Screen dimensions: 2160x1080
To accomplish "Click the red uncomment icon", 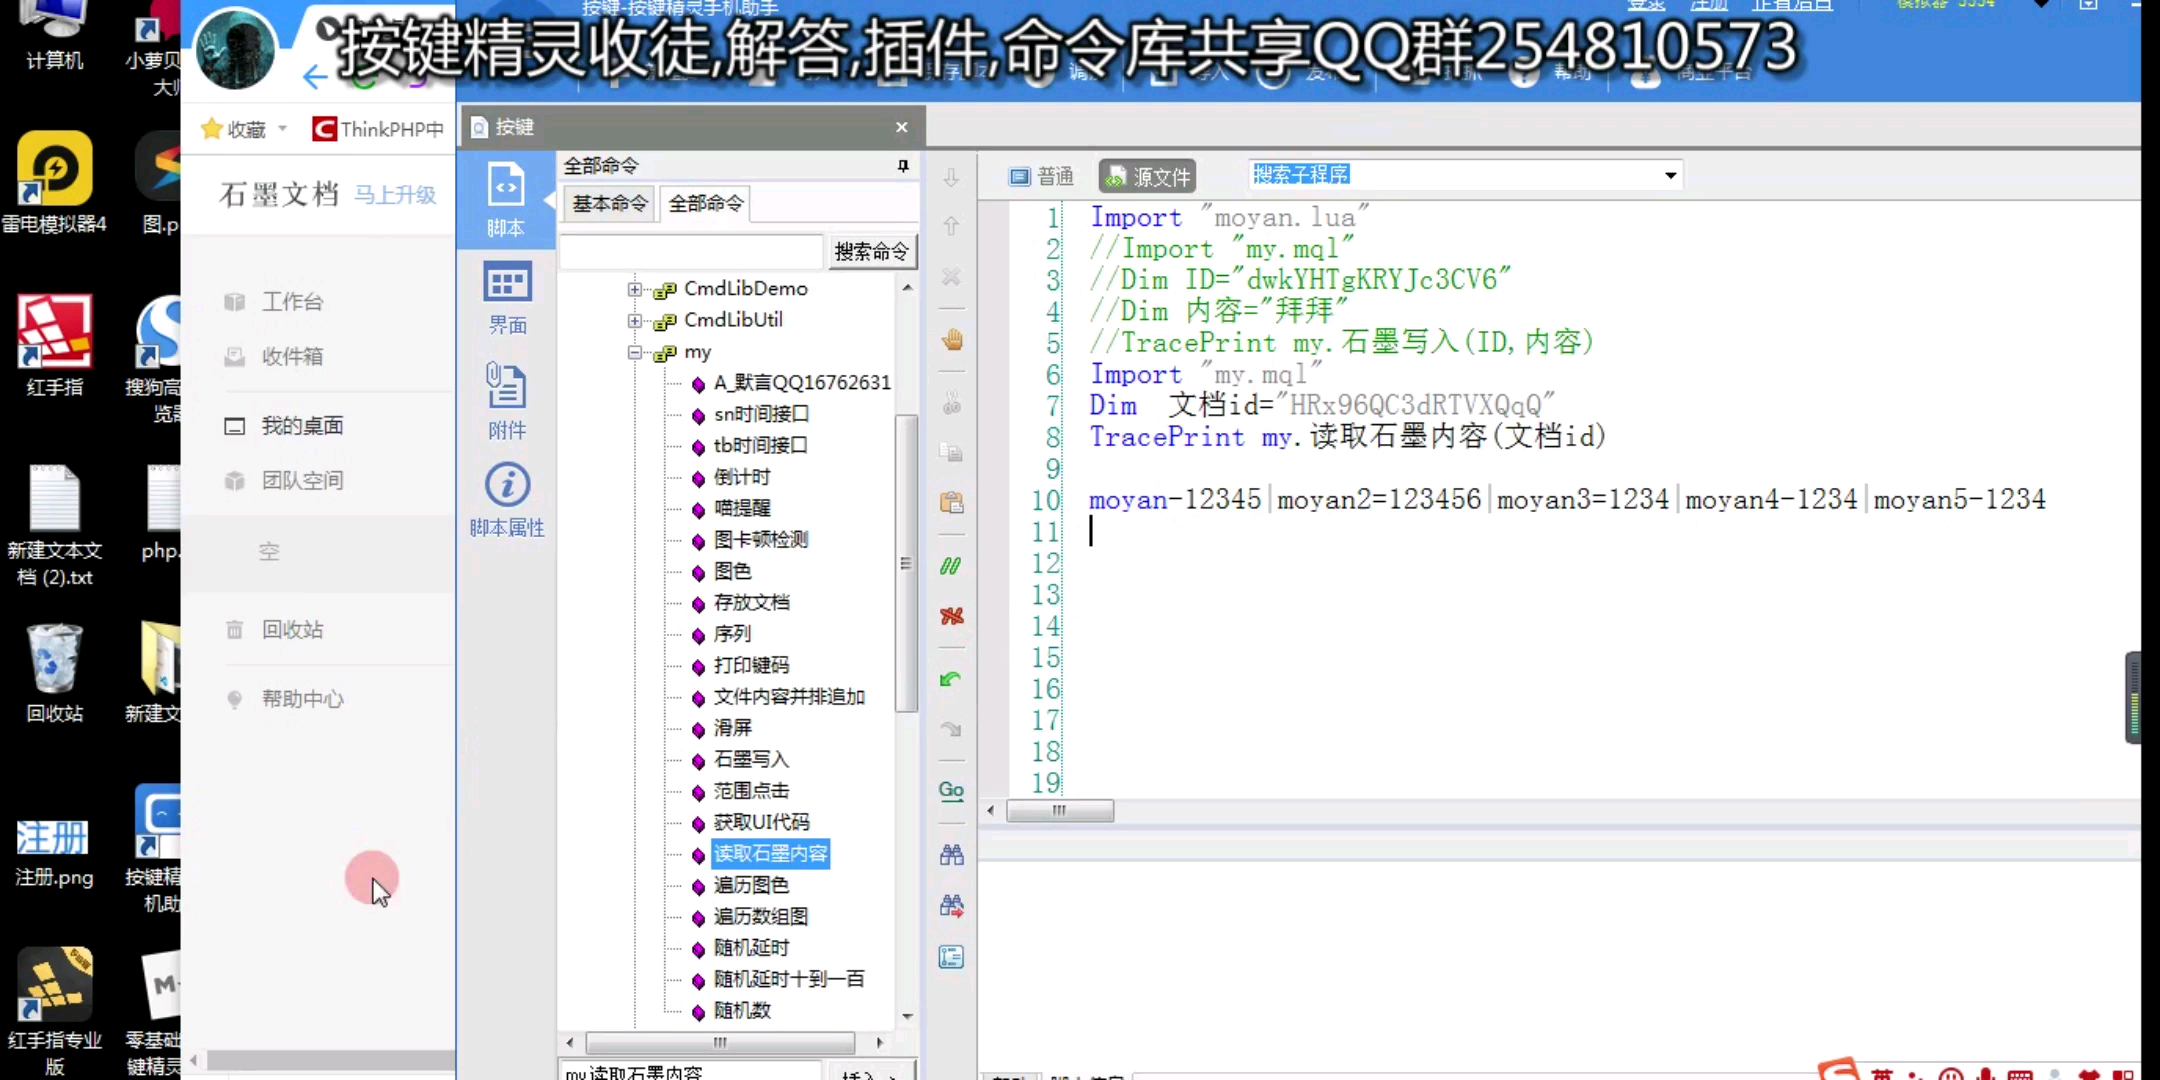I will [x=951, y=616].
